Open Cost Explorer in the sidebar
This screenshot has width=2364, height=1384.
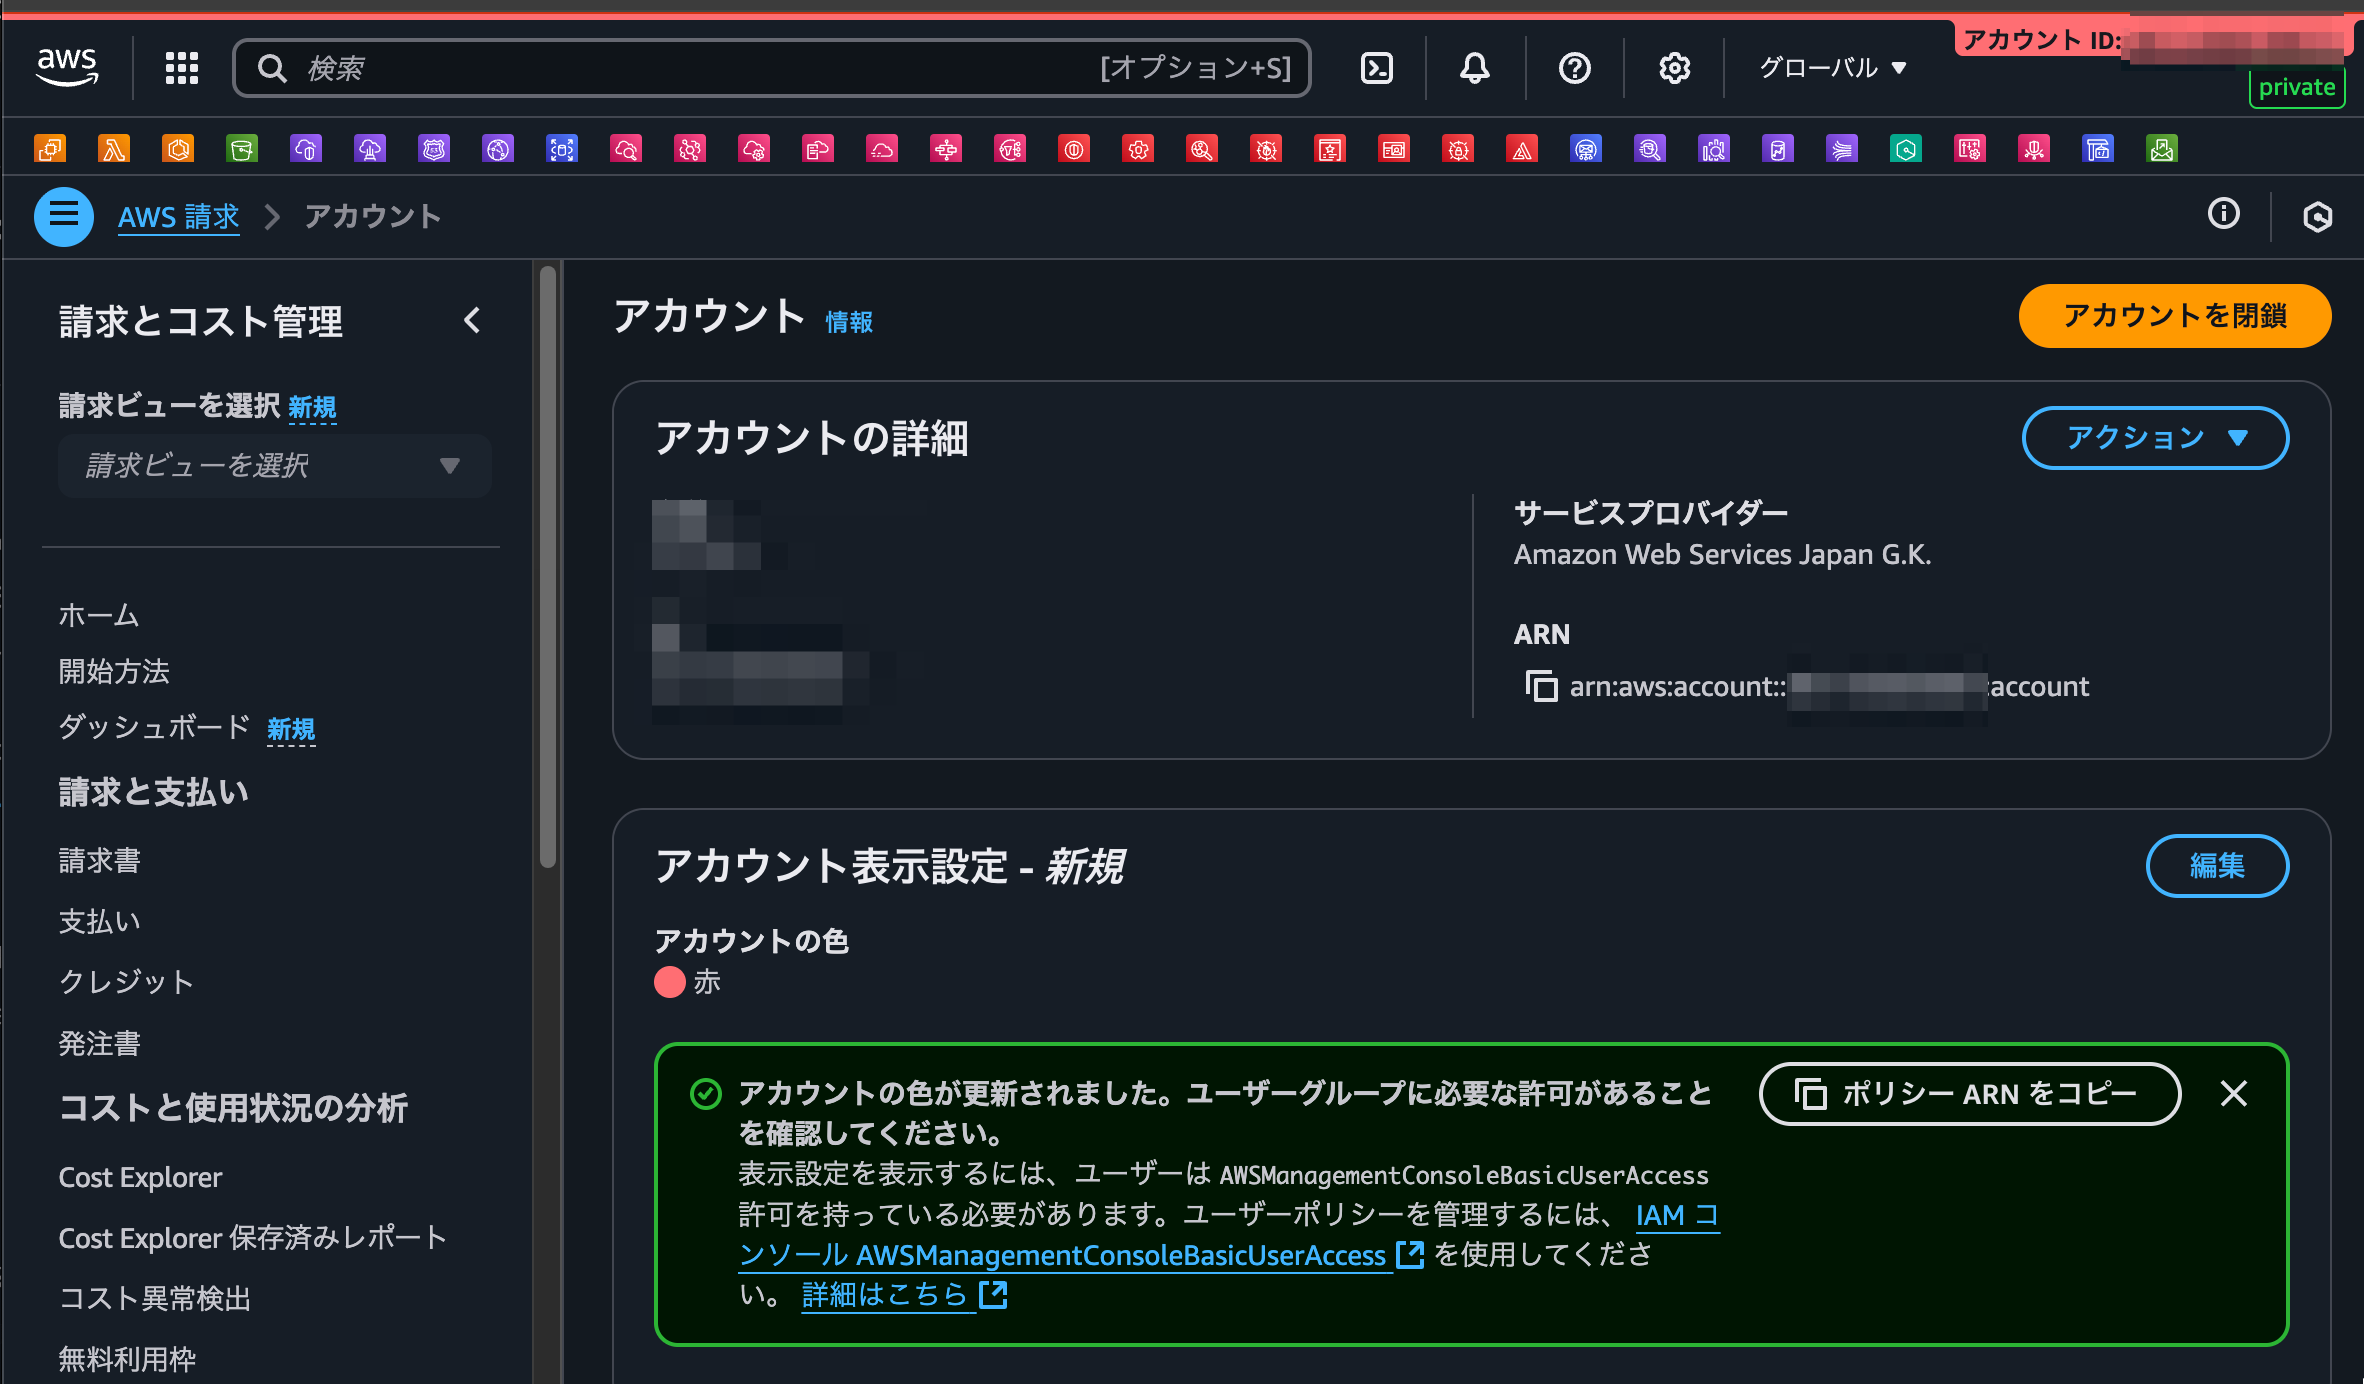tap(140, 1177)
